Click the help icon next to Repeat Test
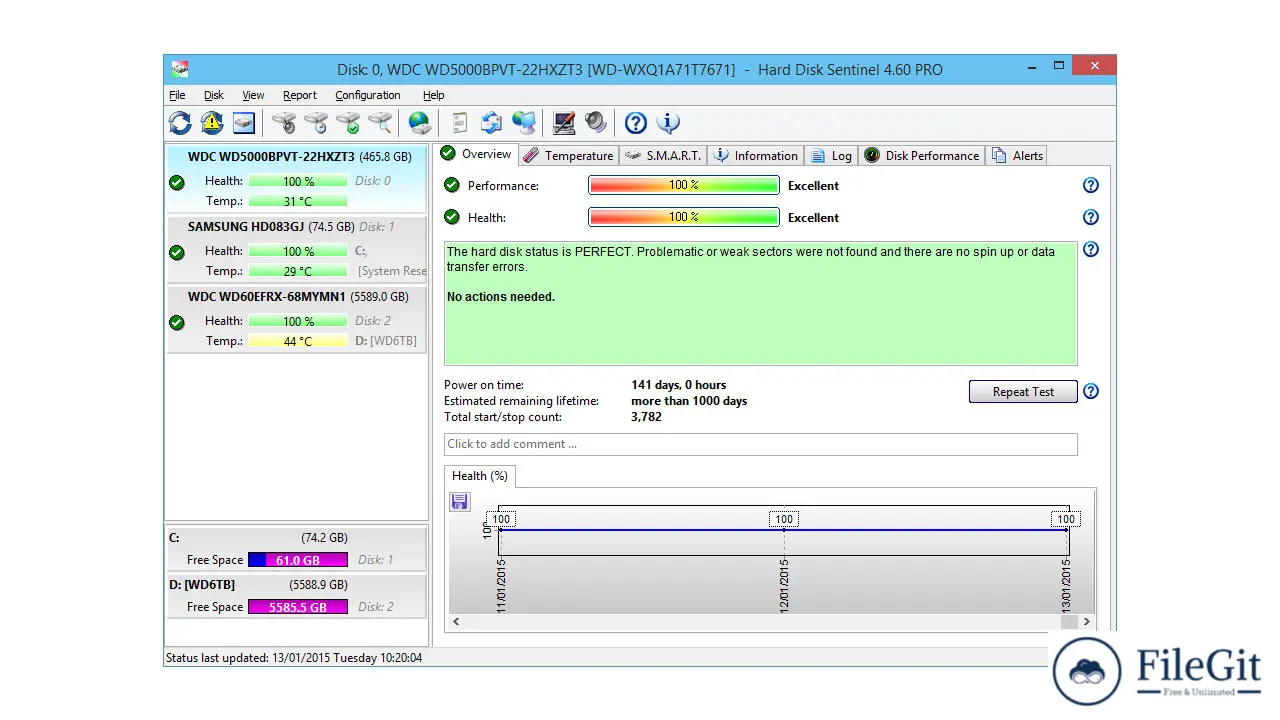1280x720 pixels. pos(1091,391)
